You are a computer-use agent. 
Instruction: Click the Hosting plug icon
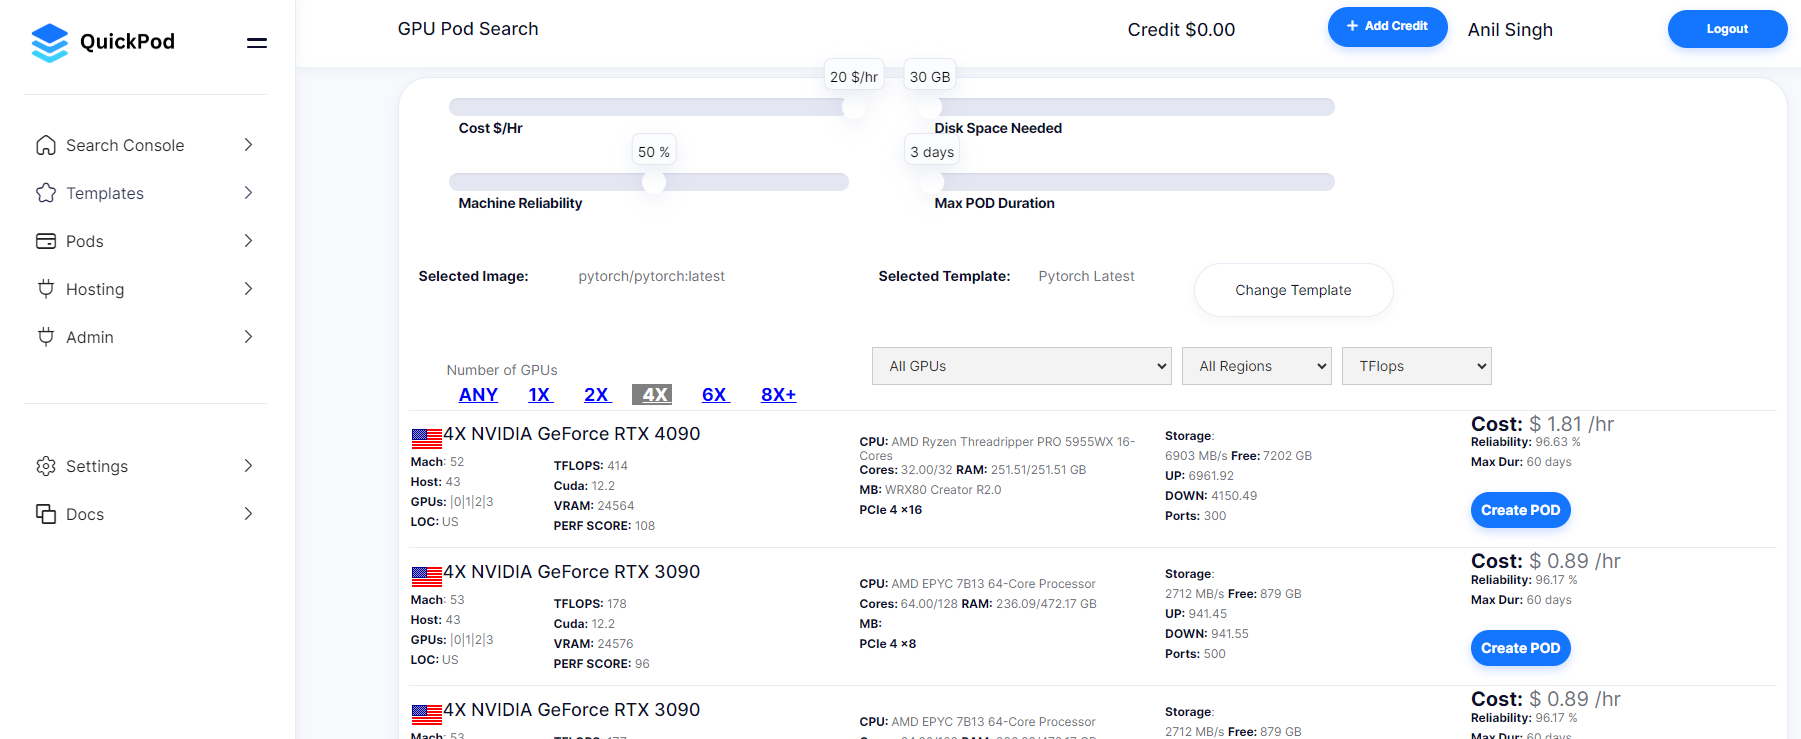click(46, 289)
